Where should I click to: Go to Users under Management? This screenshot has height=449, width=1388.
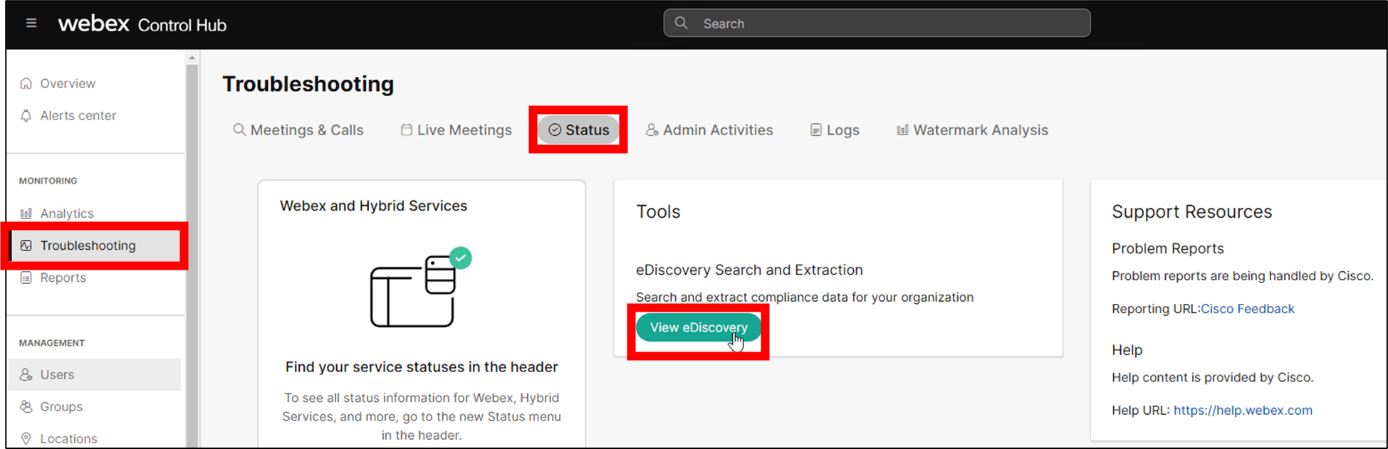click(57, 375)
